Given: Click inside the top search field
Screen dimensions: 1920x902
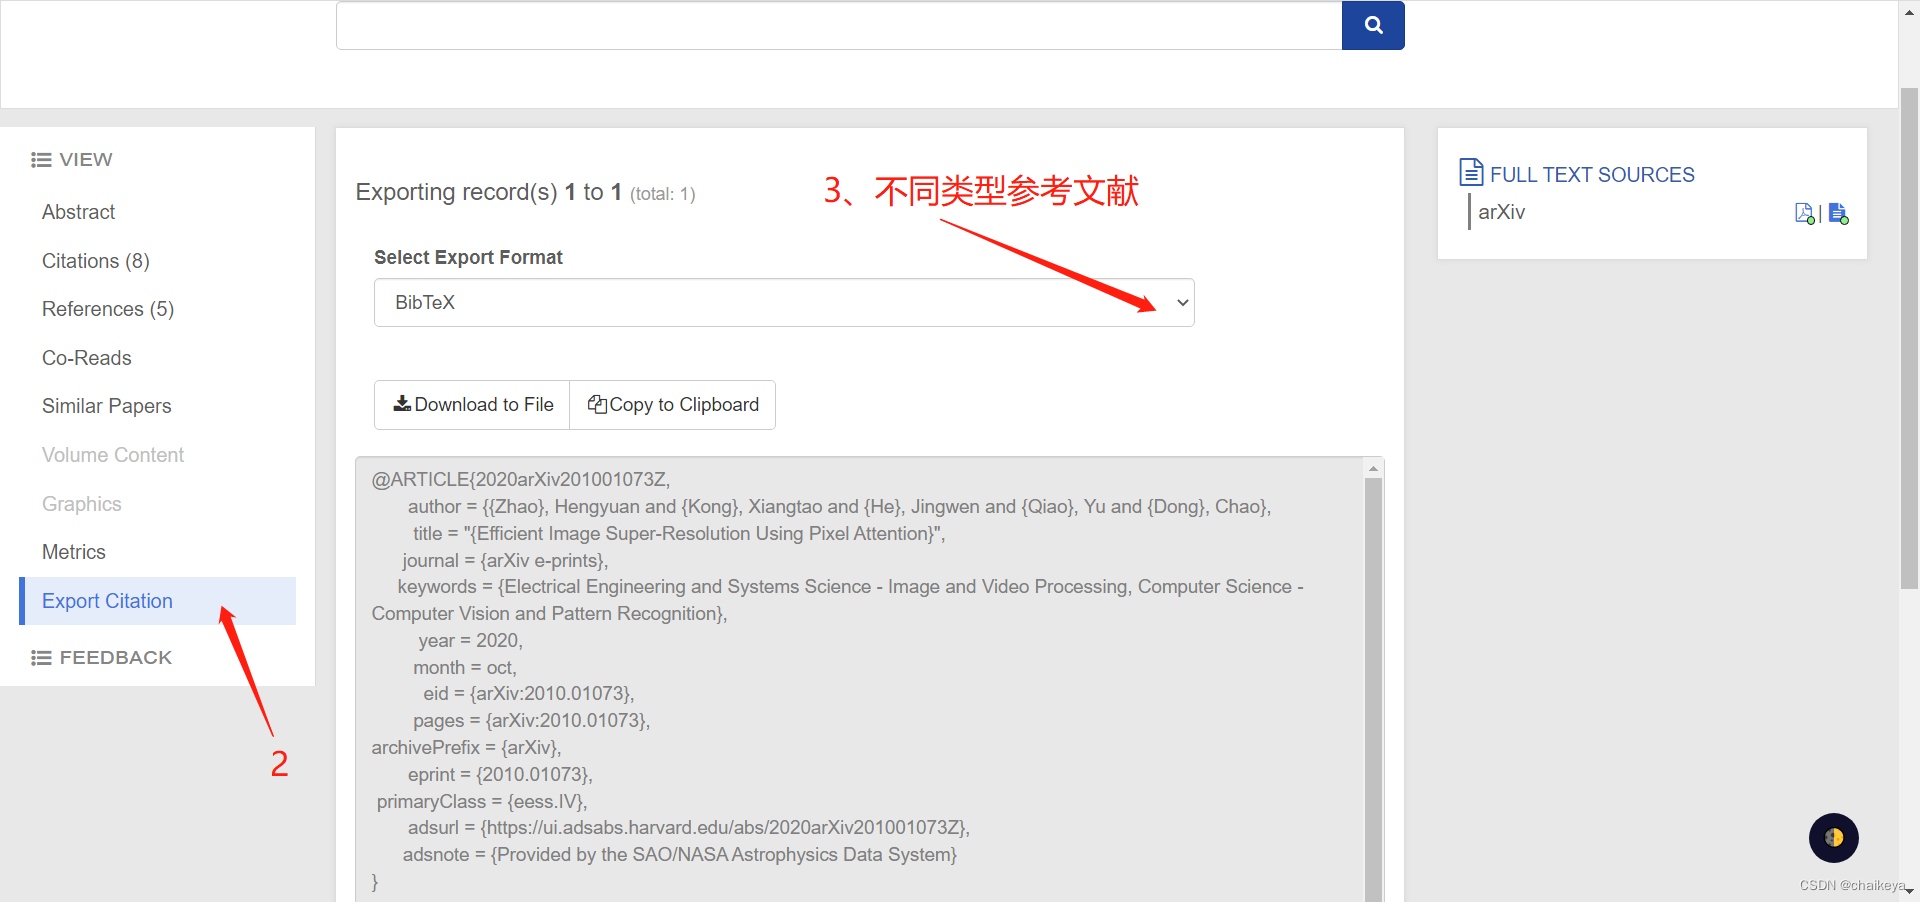Looking at the screenshot, I should [x=839, y=25].
